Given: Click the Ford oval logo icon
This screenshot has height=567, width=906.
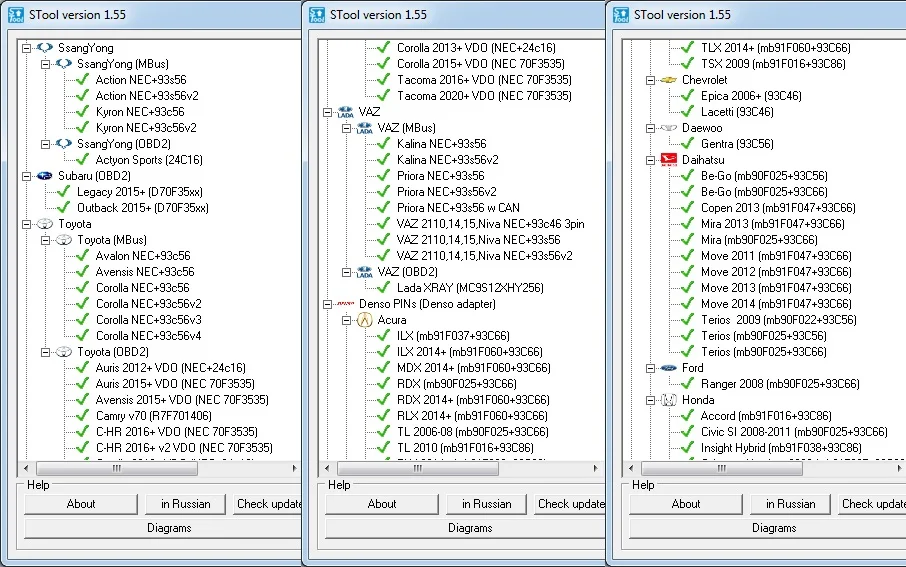Looking at the screenshot, I should pos(669,368).
